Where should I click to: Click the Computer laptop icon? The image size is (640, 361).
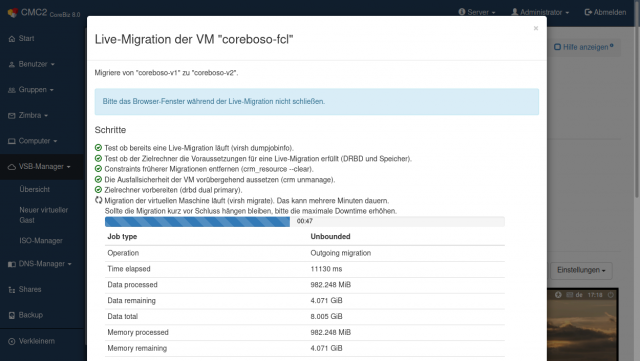12,141
